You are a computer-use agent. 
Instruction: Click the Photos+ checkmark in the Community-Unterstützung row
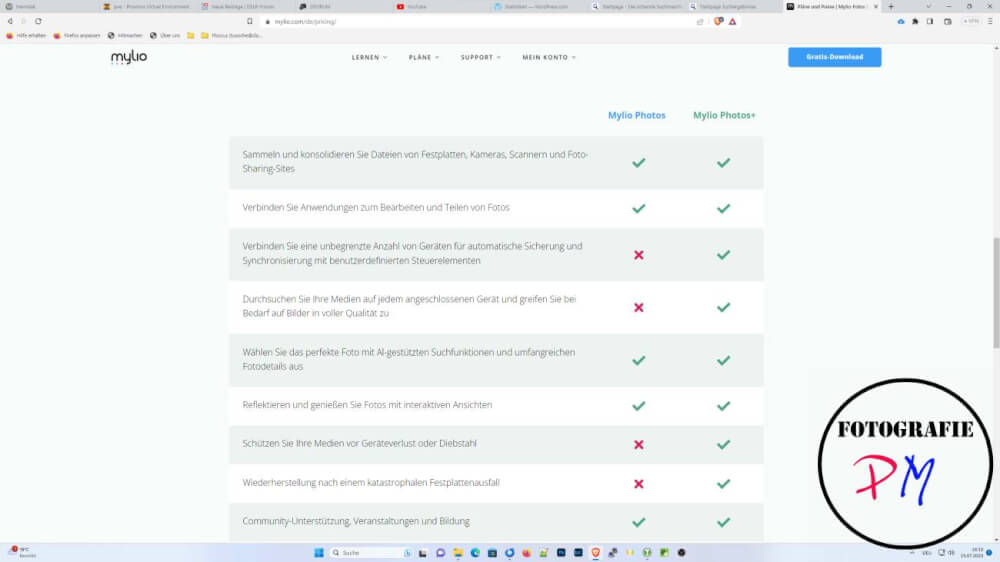point(723,522)
